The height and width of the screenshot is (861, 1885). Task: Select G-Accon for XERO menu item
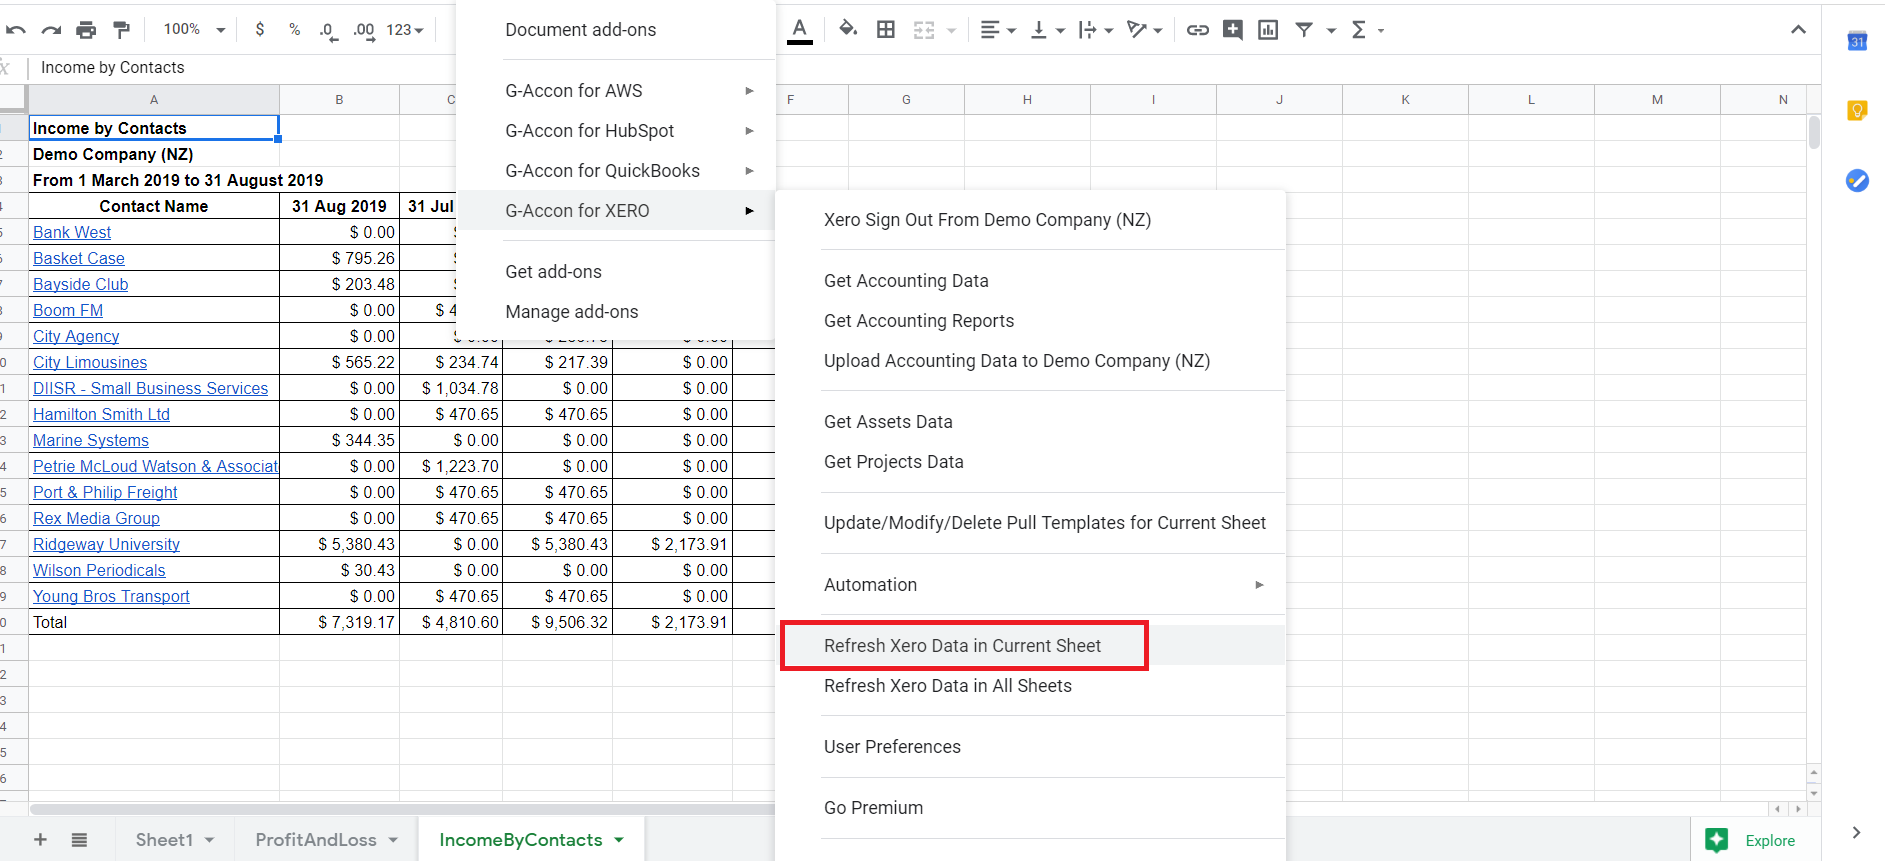(615, 211)
